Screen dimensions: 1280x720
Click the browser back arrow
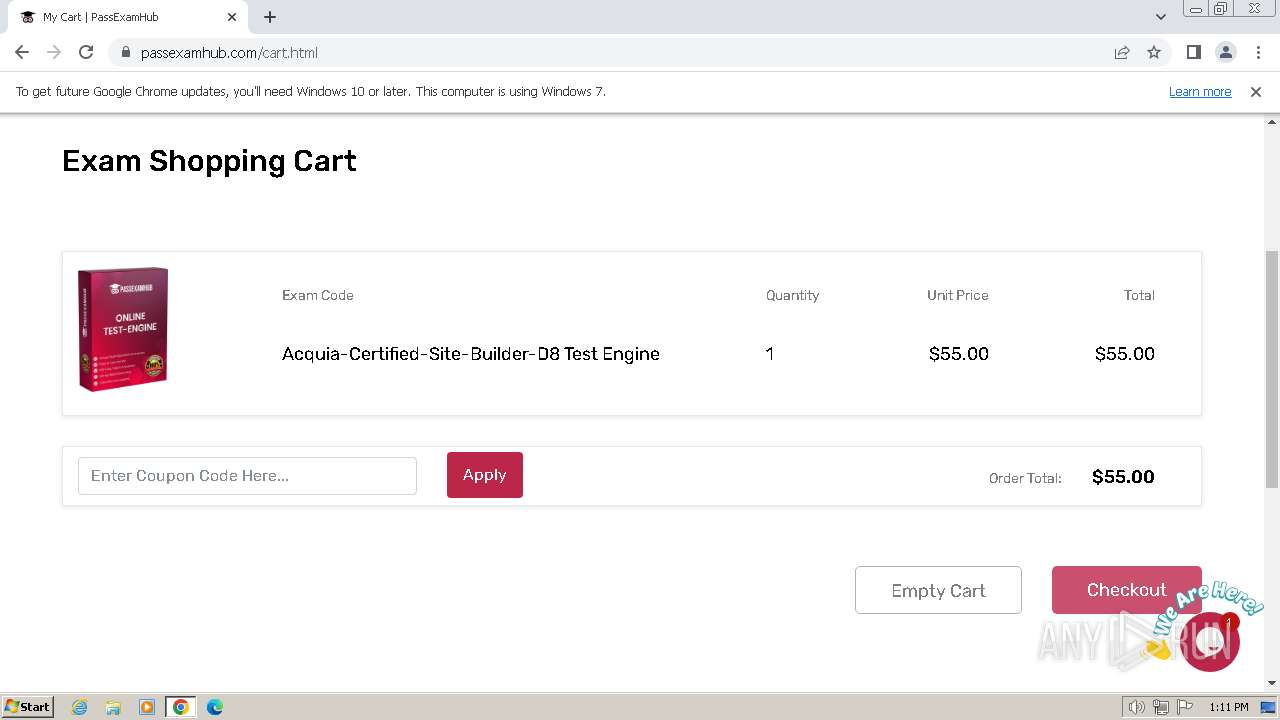tap(22, 53)
